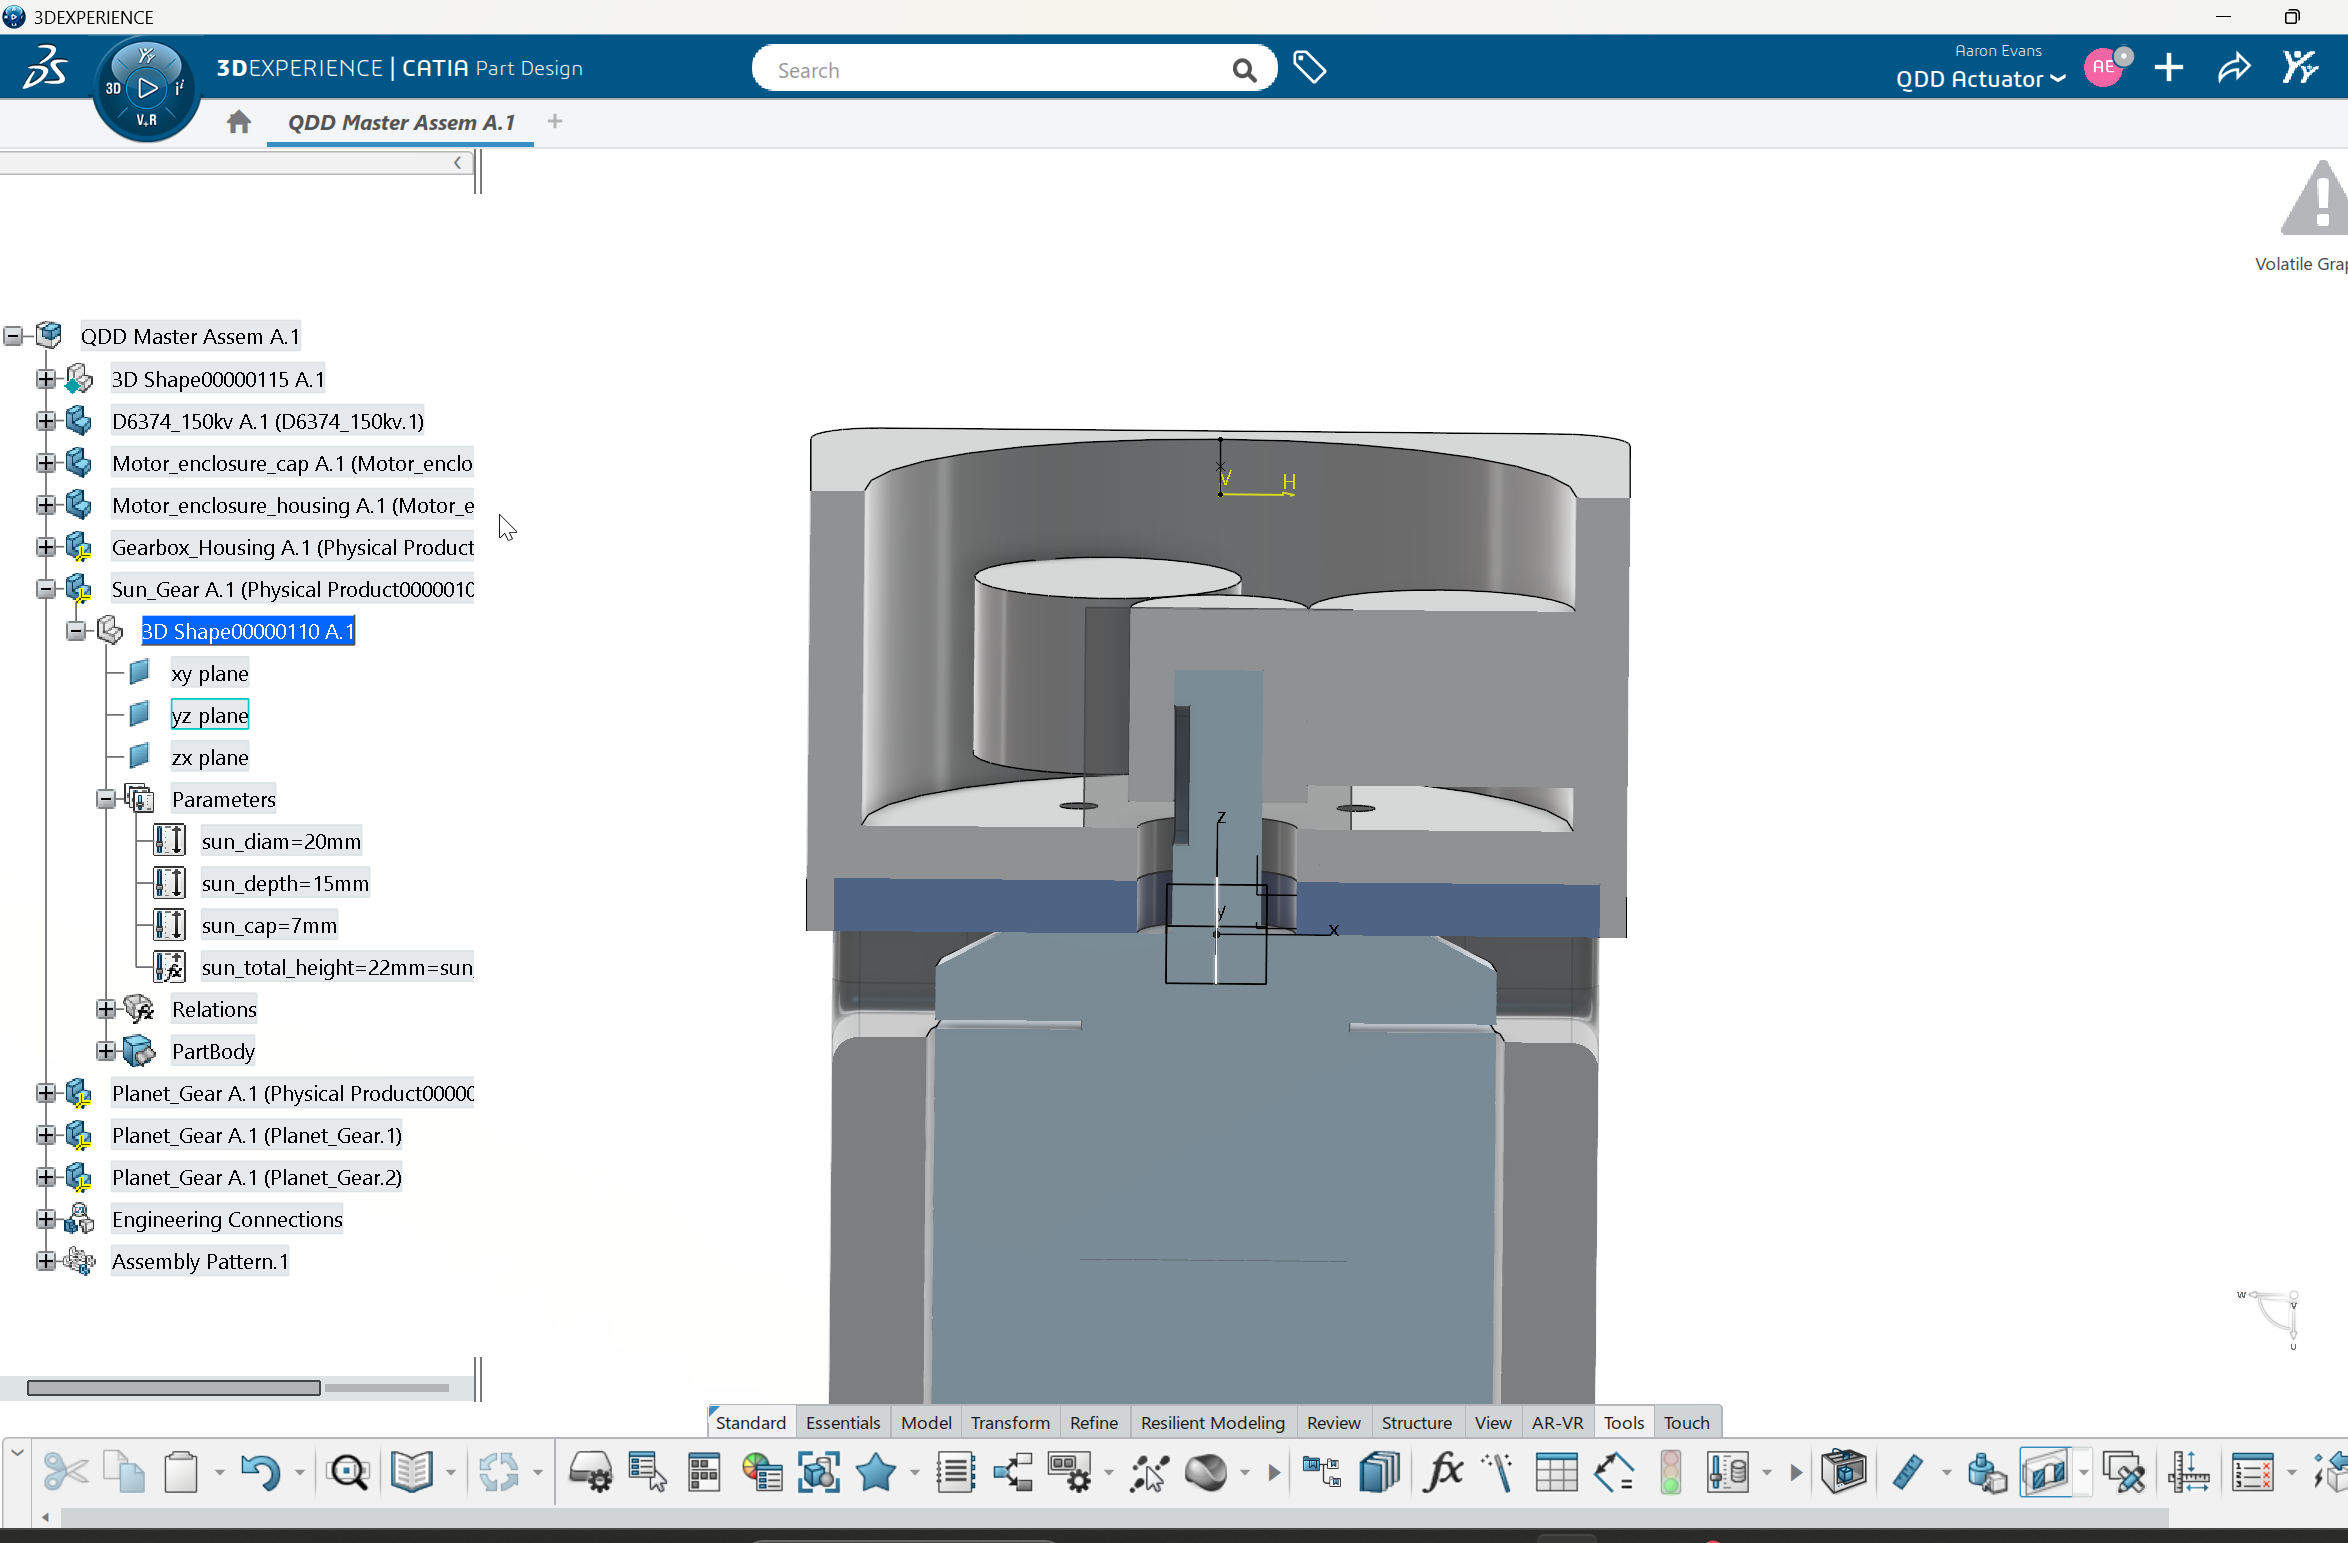Open the Resilient Modeling tab
2348x1543 pixels.
click(x=1212, y=1422)
